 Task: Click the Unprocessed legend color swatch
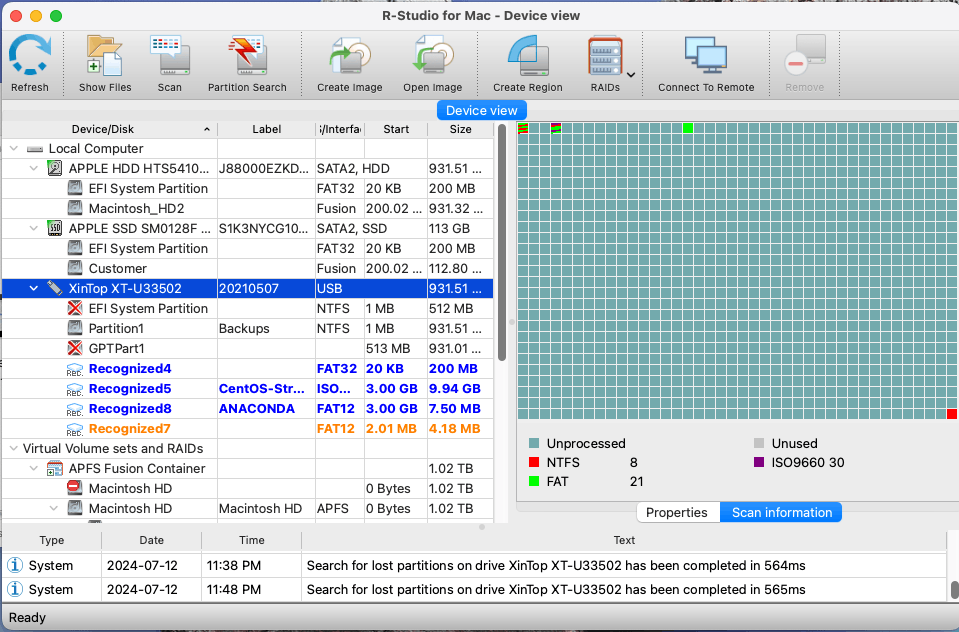click(x=534, y=443)
